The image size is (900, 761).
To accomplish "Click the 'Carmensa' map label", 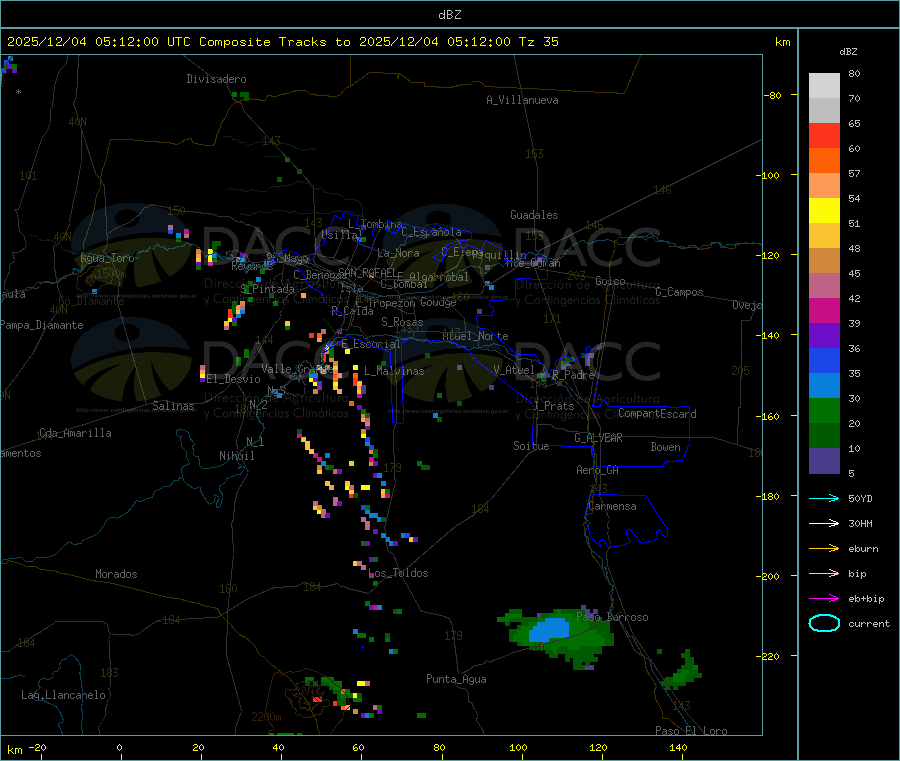I will point(612,506).
